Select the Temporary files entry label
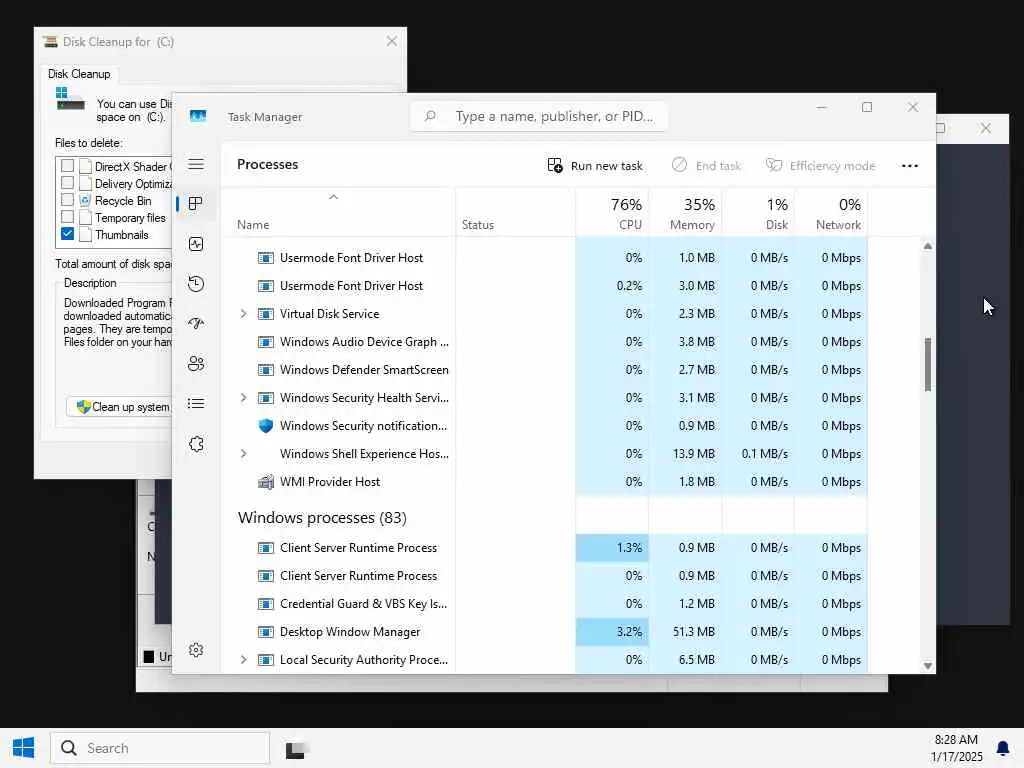The height and width of the screenshot is (768, 1024). pyautogui.click(x=130, y=217)
